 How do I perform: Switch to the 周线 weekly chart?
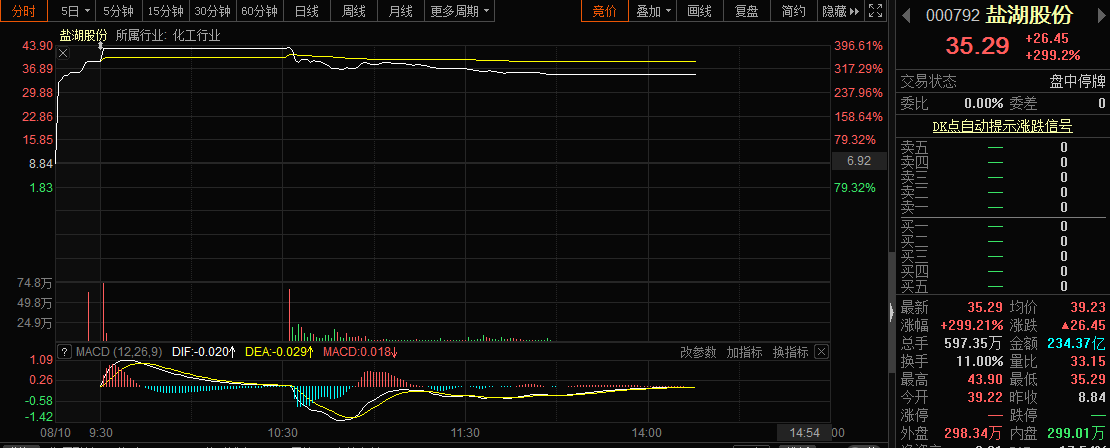coord(353,11)
